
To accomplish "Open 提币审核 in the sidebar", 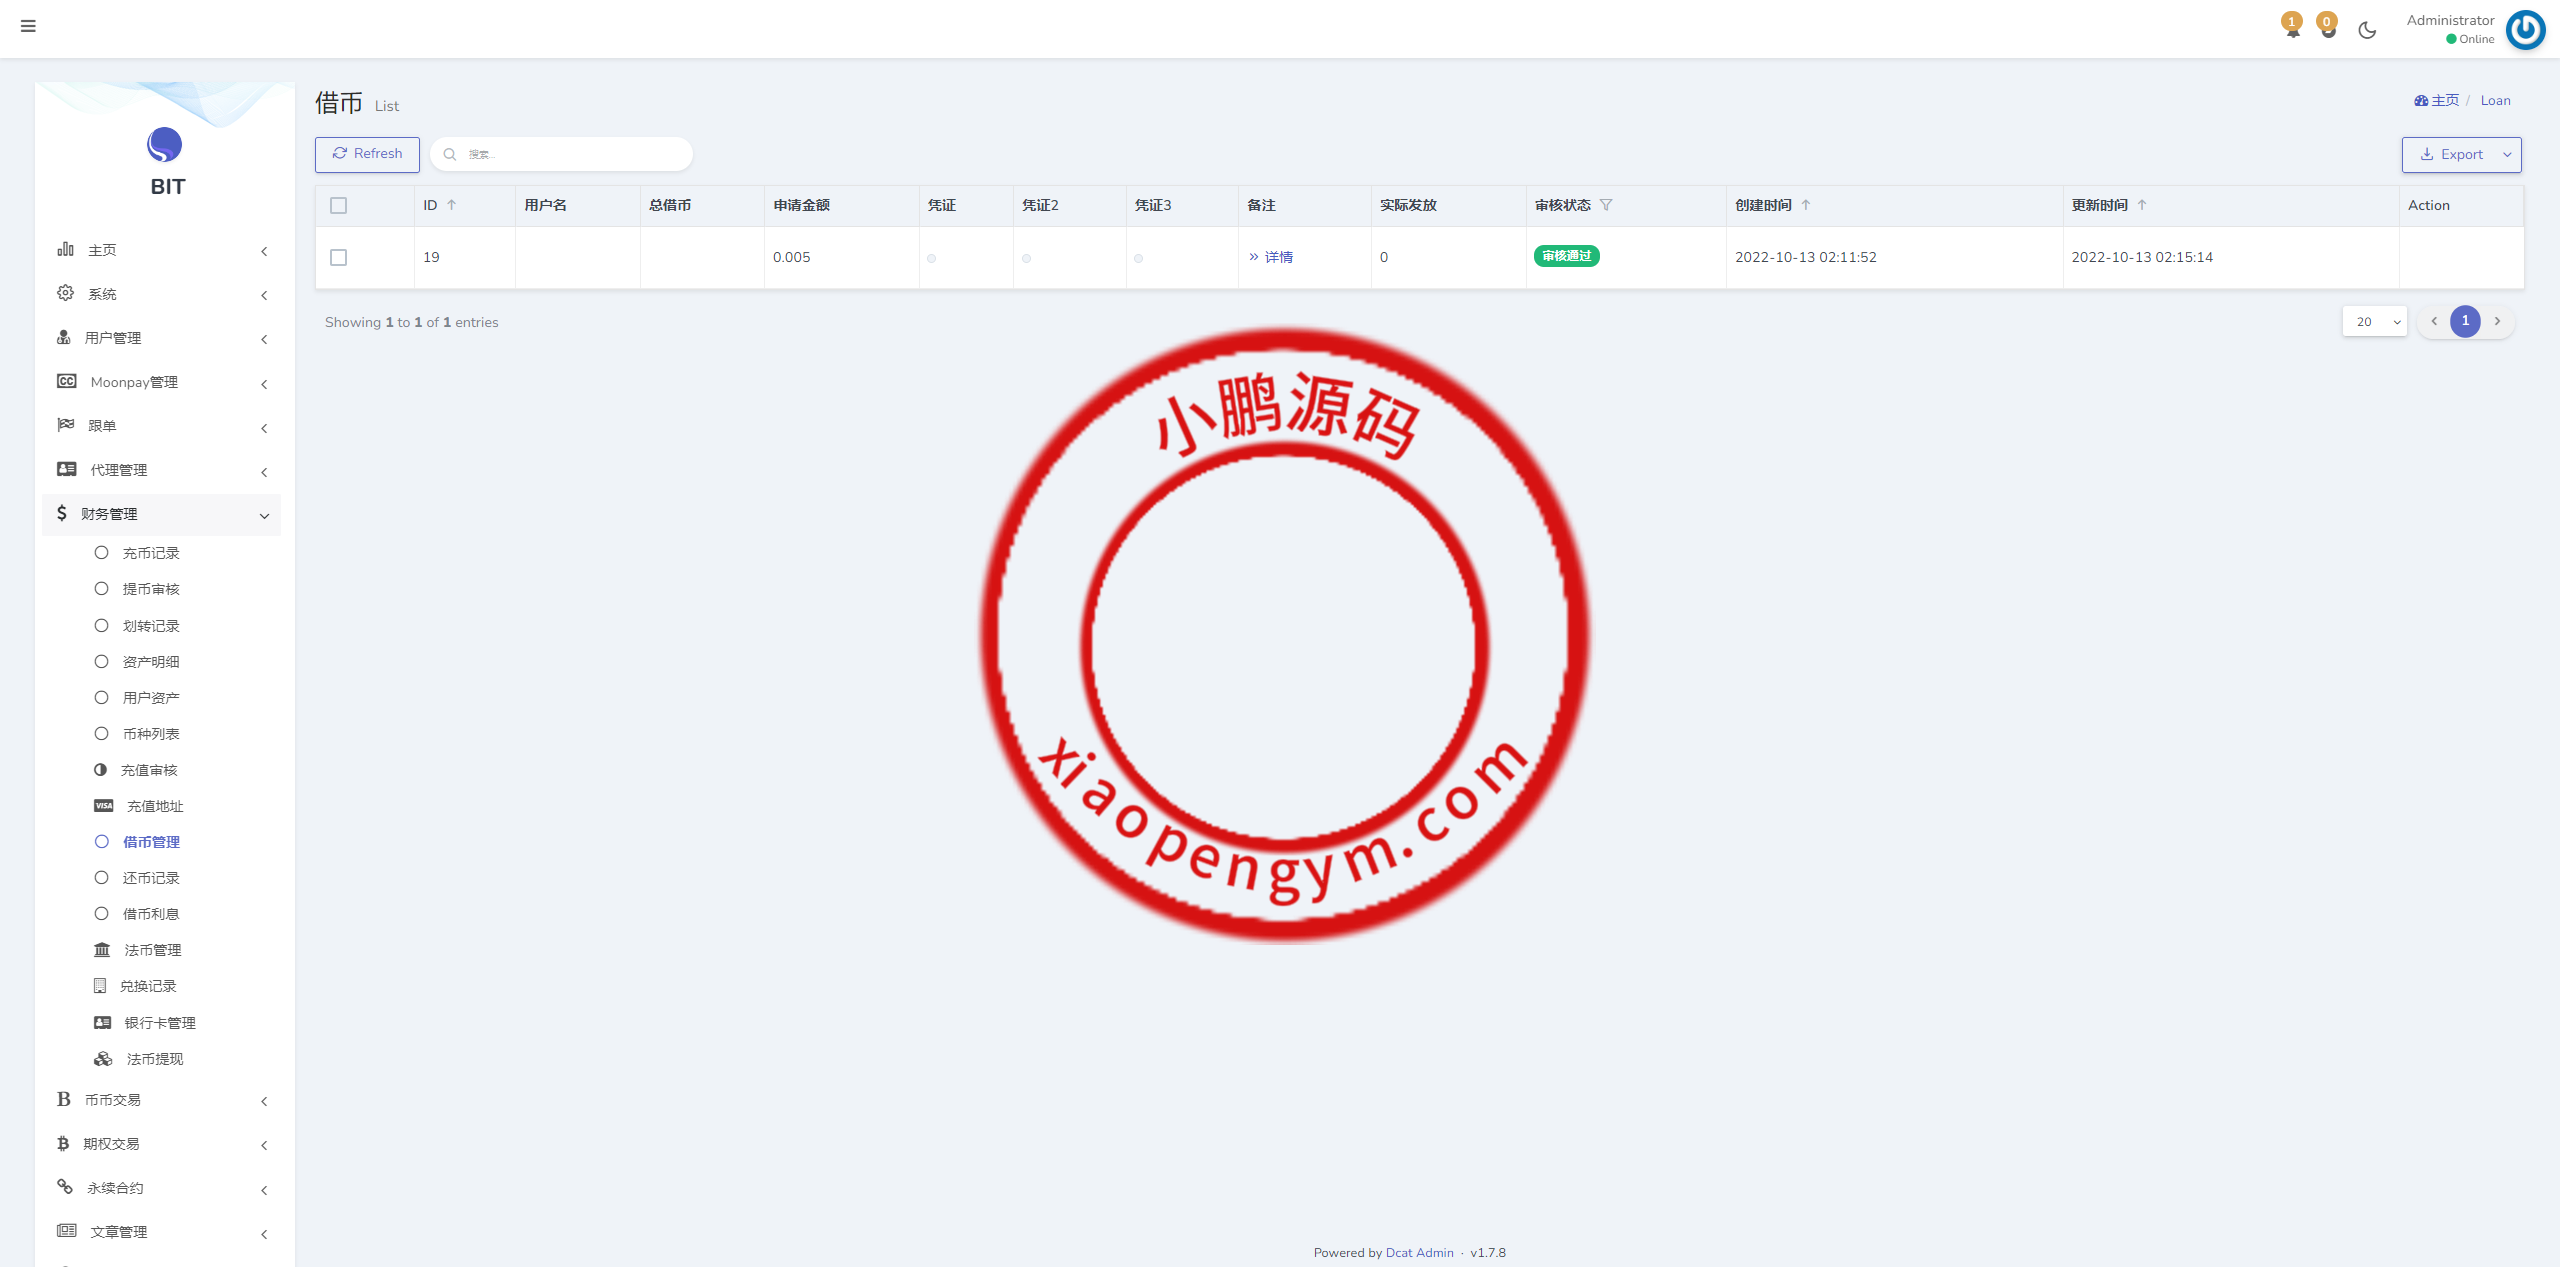I will 151,589.
